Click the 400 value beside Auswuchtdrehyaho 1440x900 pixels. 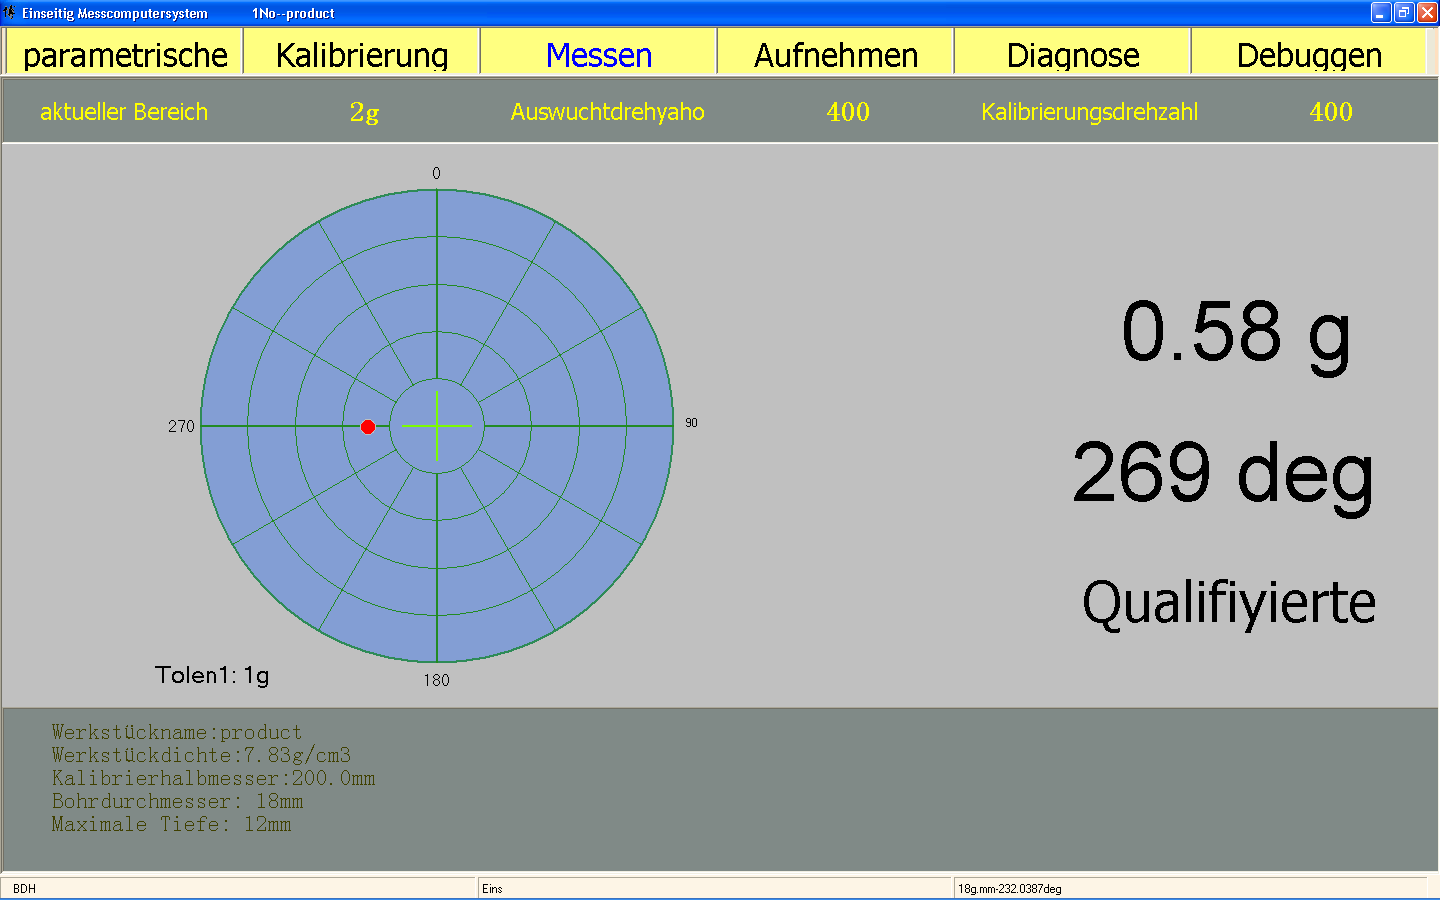(847, 112)
